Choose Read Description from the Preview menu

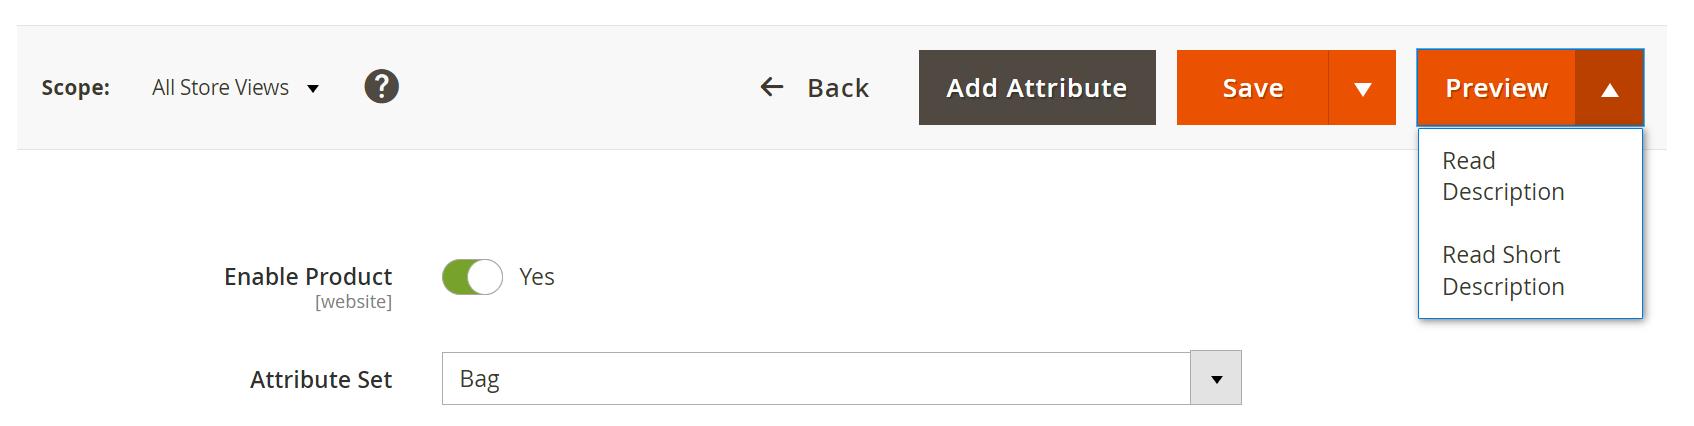click(1503, 176)
